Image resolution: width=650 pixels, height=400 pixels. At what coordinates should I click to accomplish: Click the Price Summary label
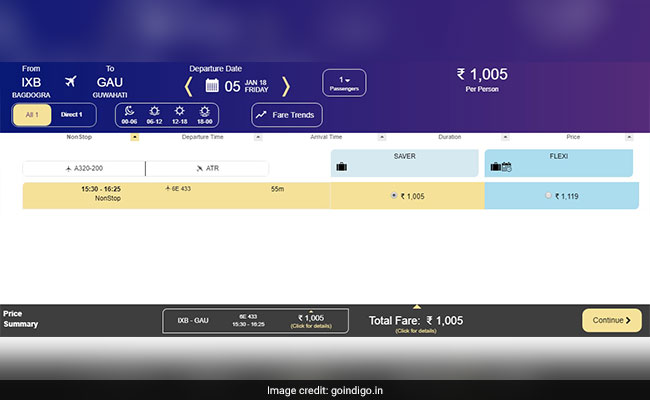coord(20,319)
